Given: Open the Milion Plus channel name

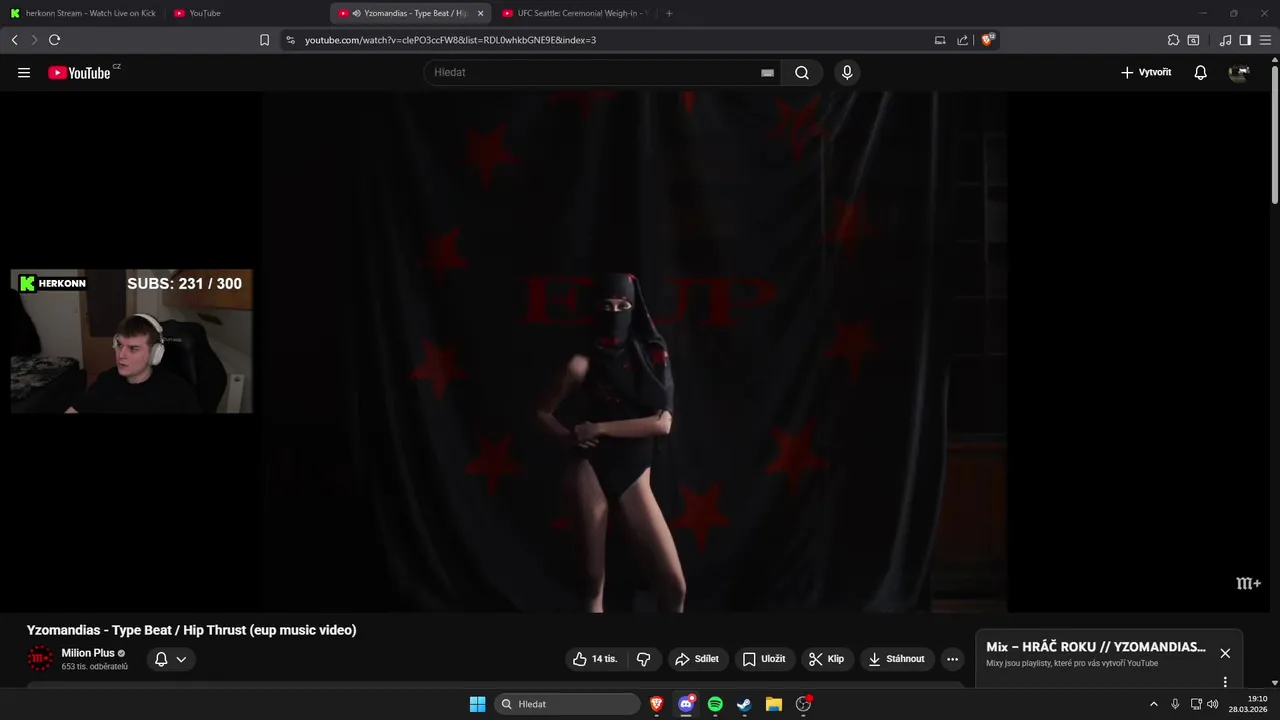Looking at the screenshot, I should point(88,653).
